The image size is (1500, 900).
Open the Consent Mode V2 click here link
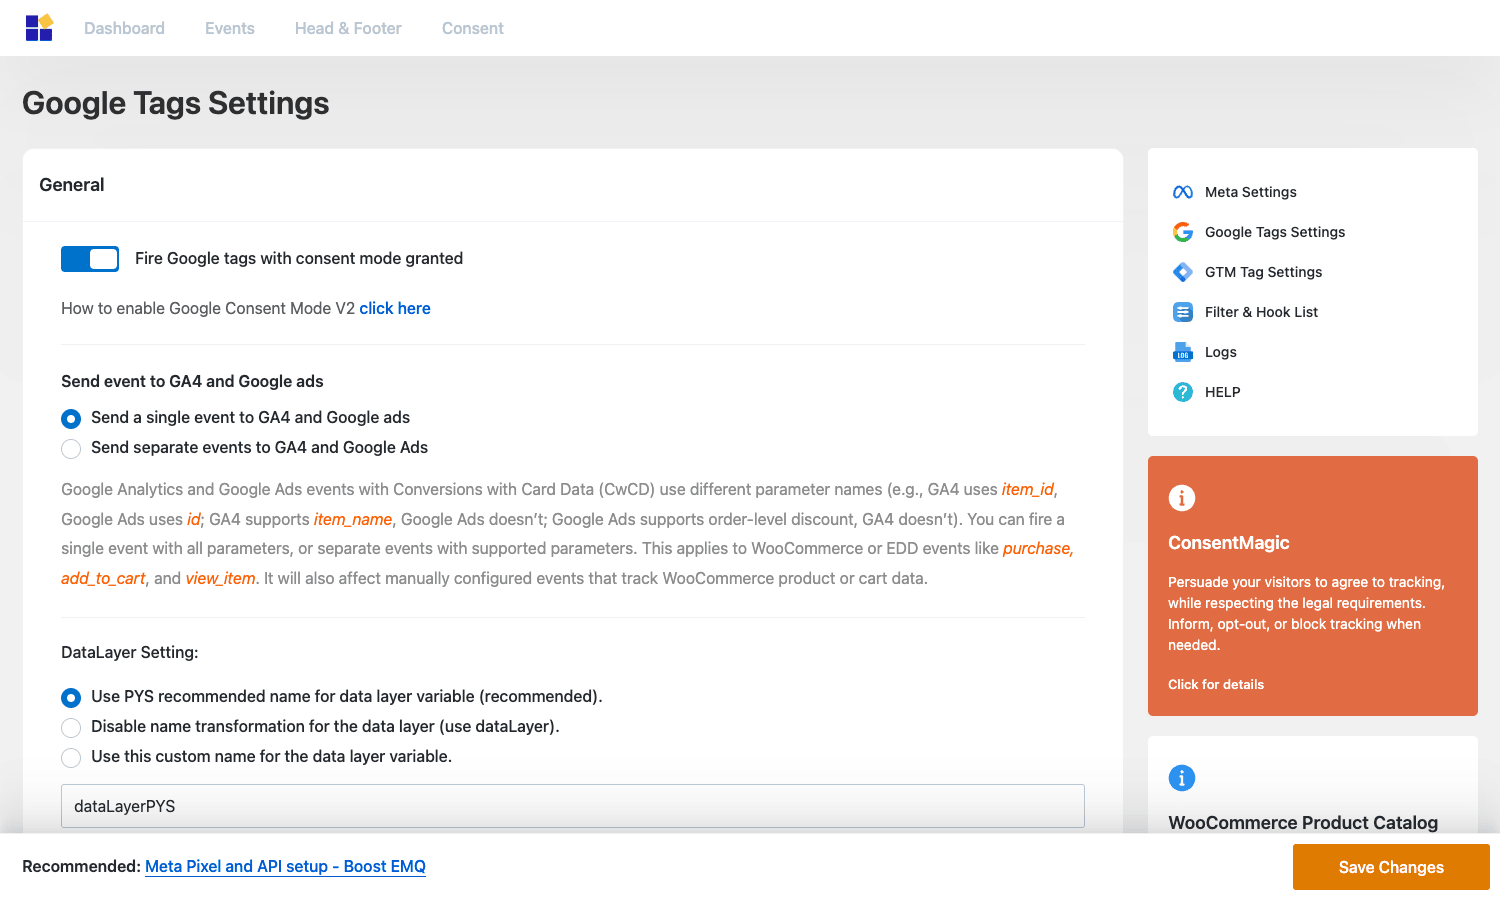pyautogui.click(x=395, y=308)
